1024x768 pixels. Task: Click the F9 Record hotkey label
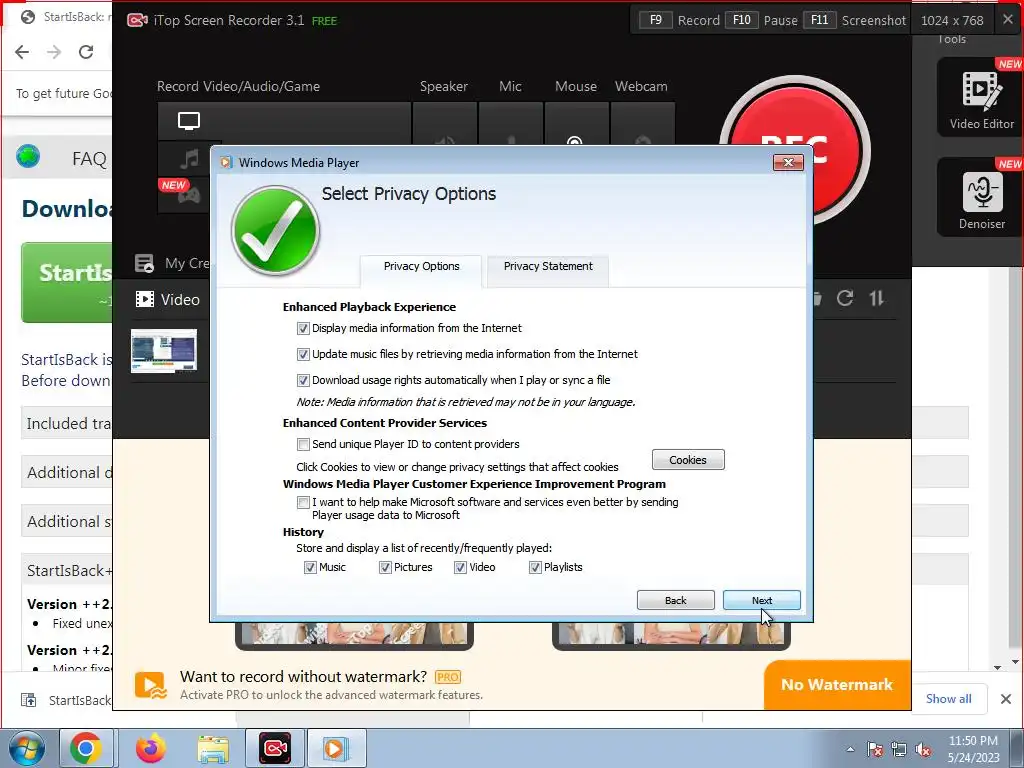click(679, 20)
